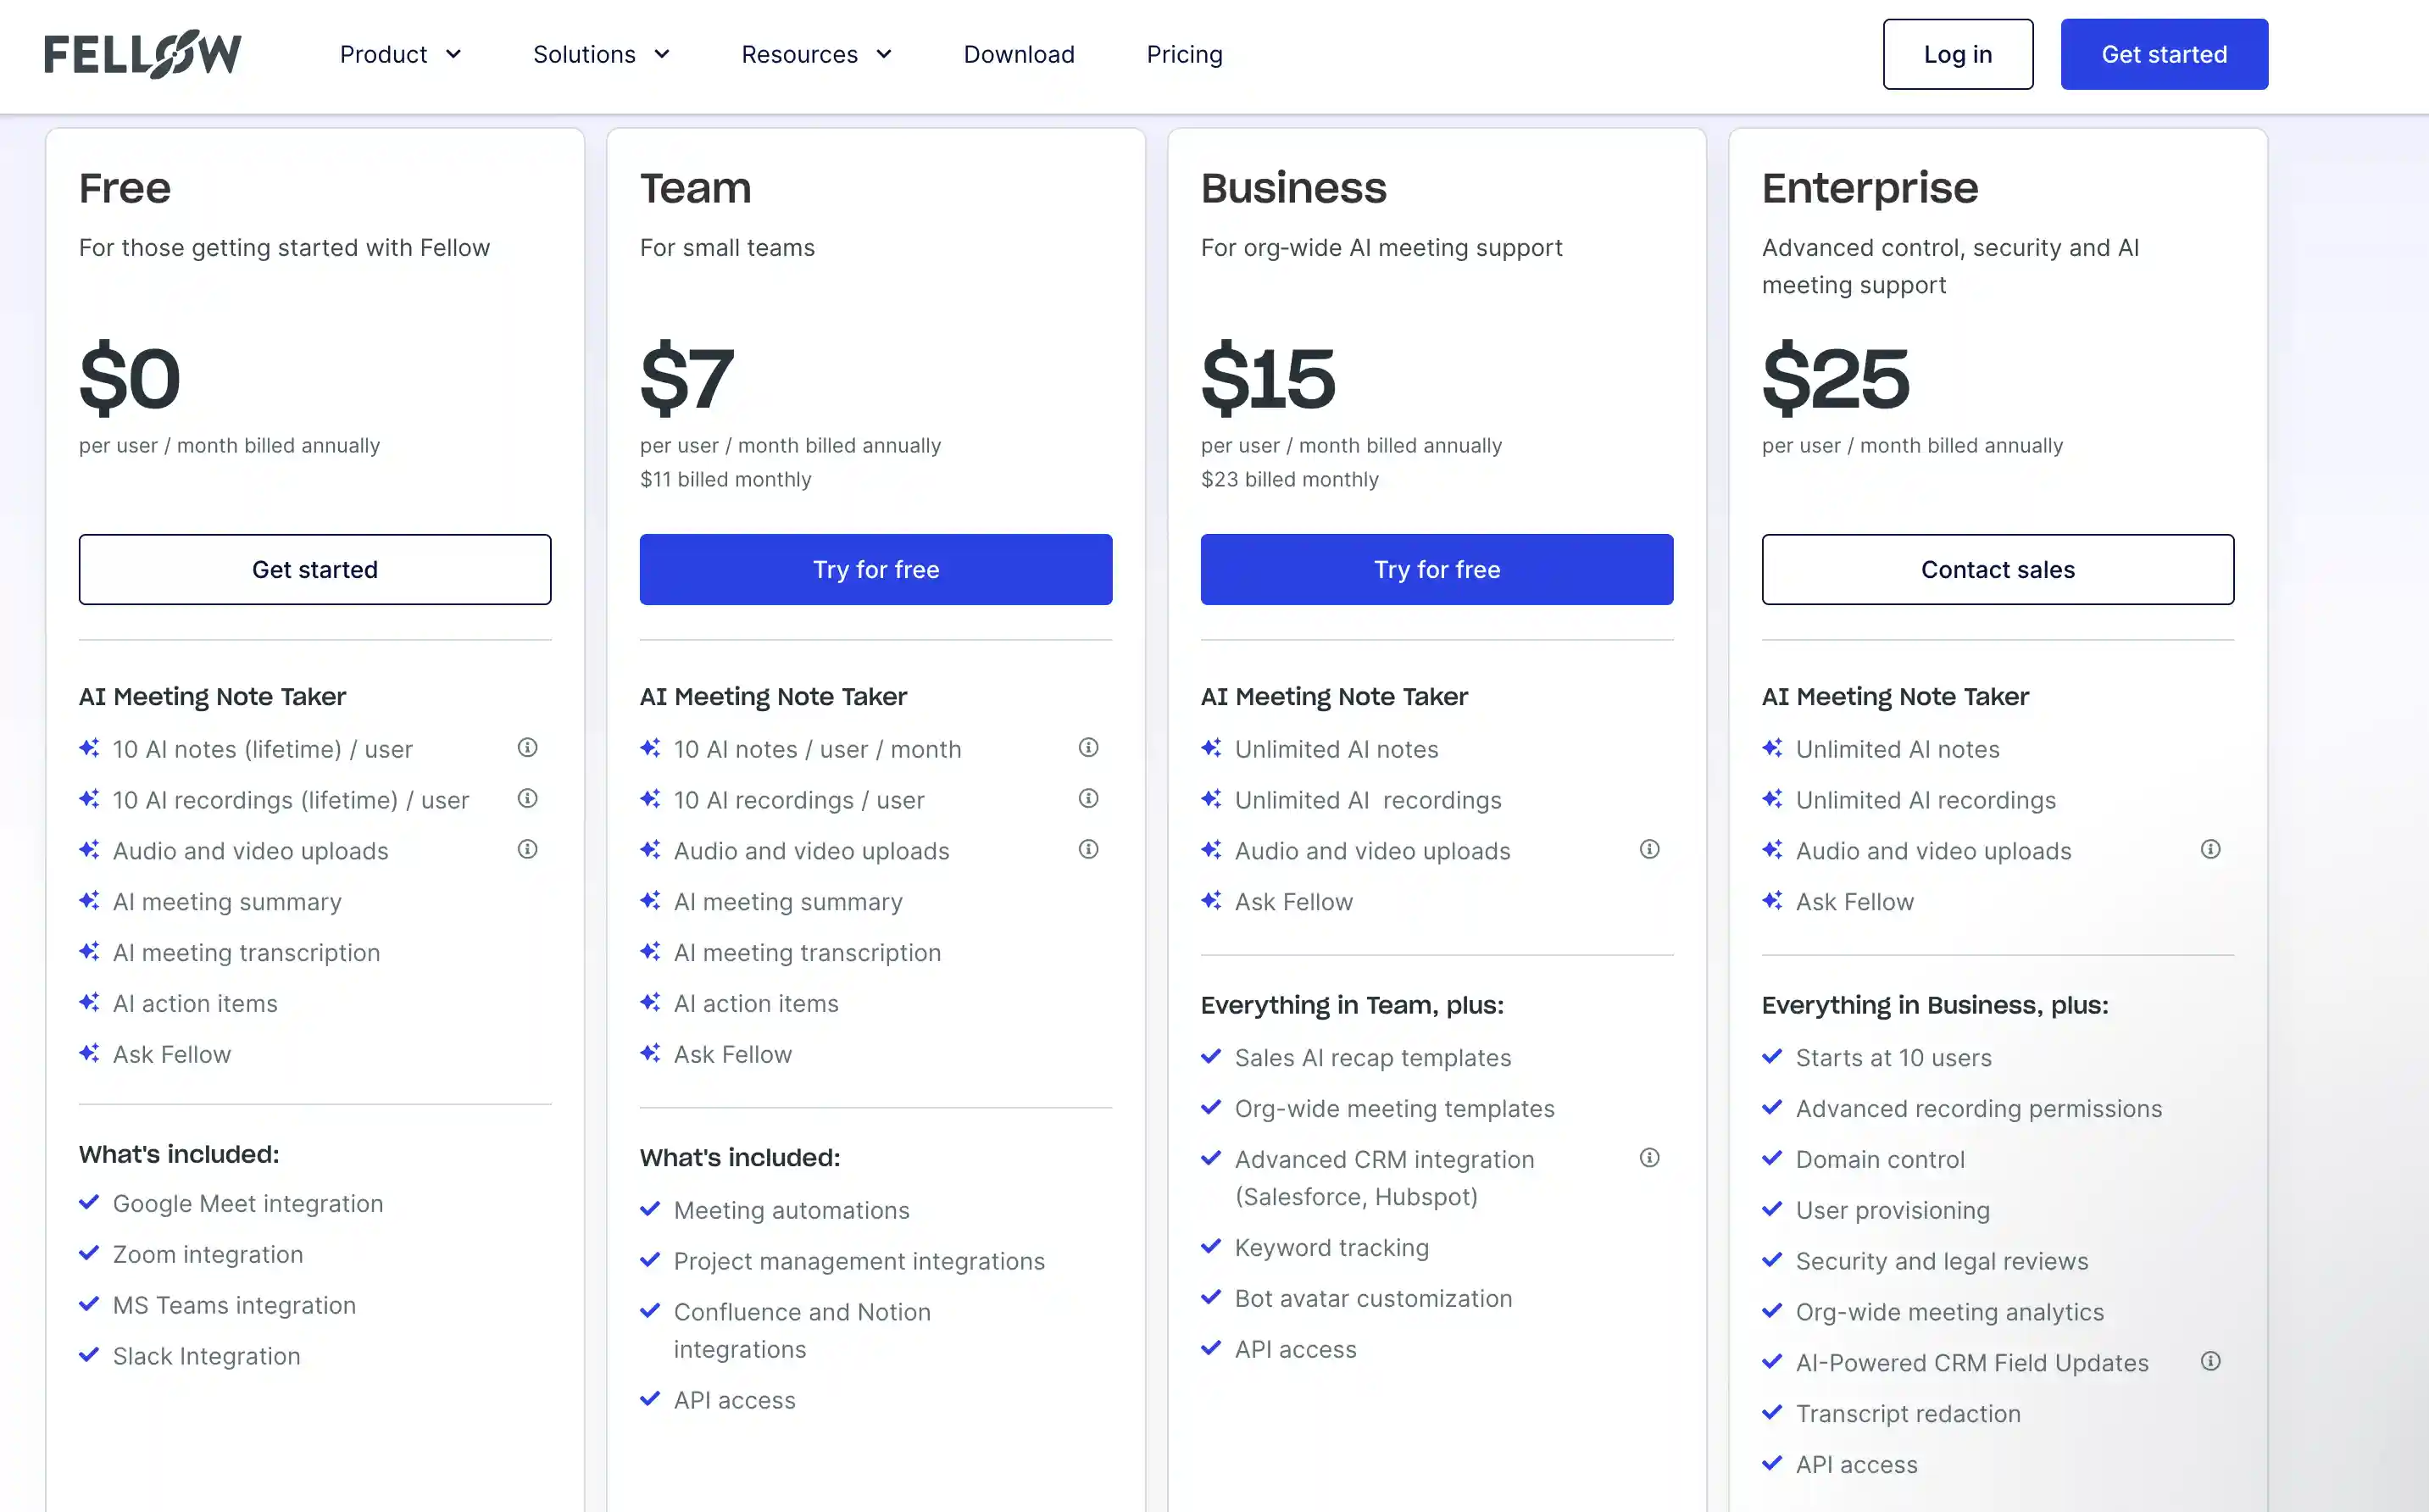Click the info icon beside Enterprise audio and video uploads
The width and height of the screenshot is (2429, 1512).
point(2211,849)
